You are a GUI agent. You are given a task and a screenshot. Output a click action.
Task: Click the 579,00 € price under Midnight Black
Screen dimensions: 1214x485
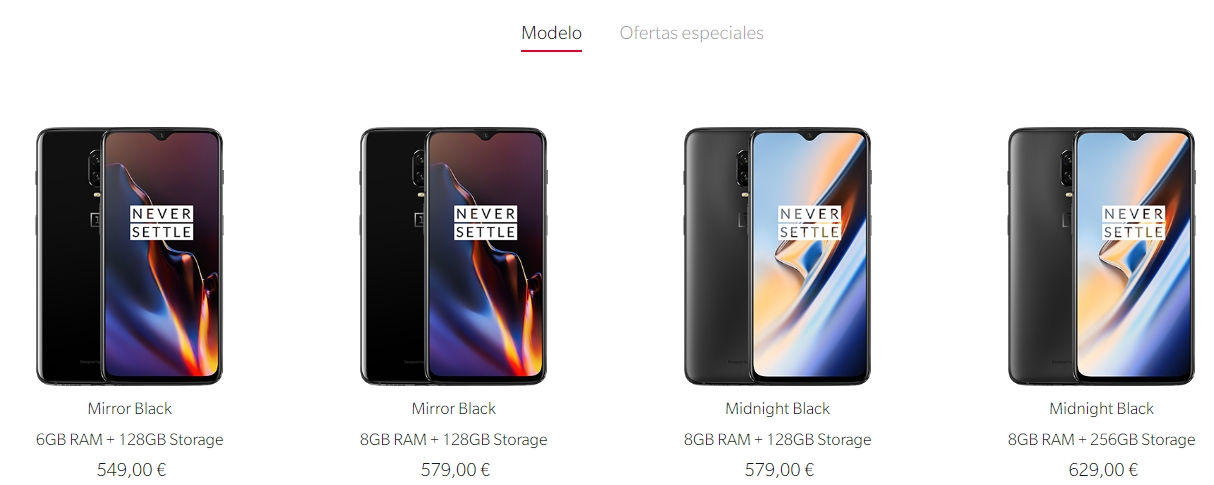[779, 470]
